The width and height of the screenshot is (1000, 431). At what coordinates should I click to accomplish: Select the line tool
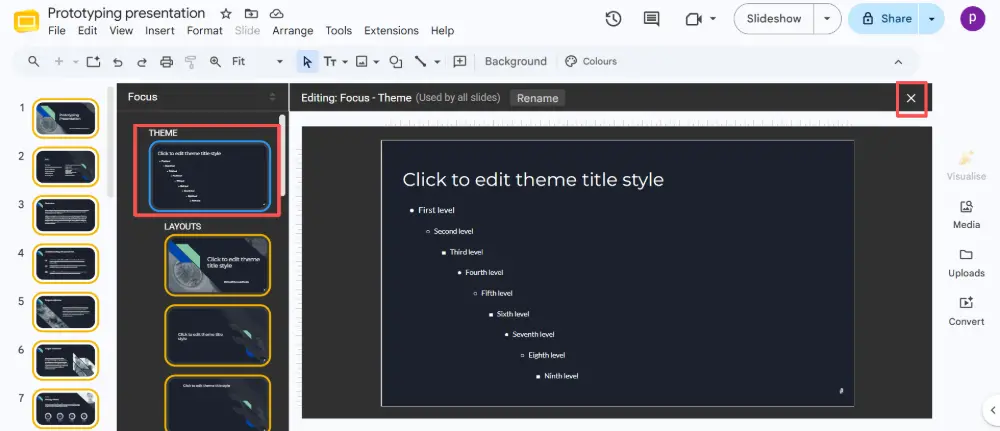tap(420, 62)
